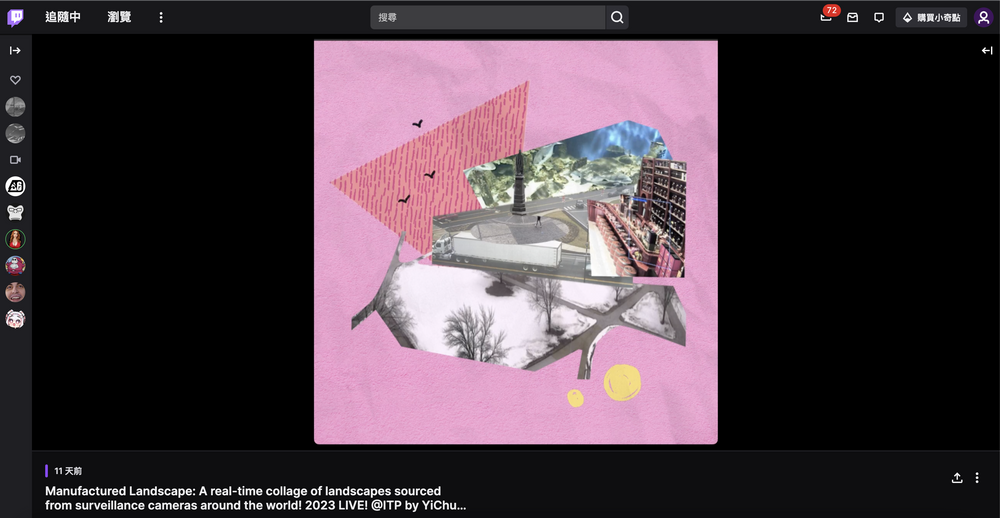Open the first gray channel avatar

15,107
